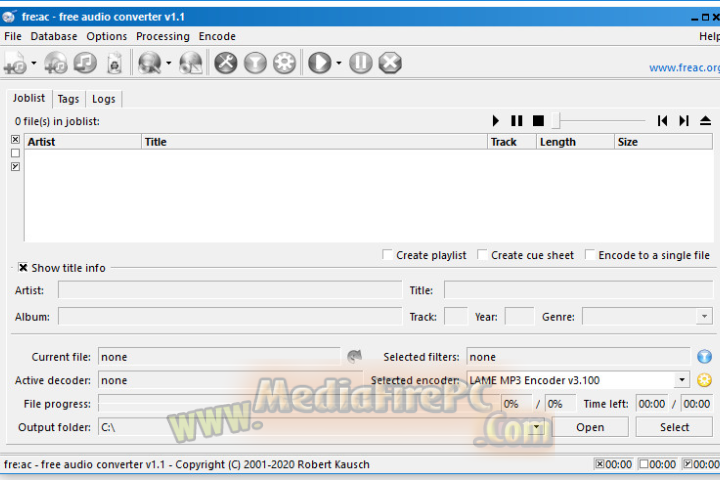
Task: Sort by Length column header
Action: (575, 142)
